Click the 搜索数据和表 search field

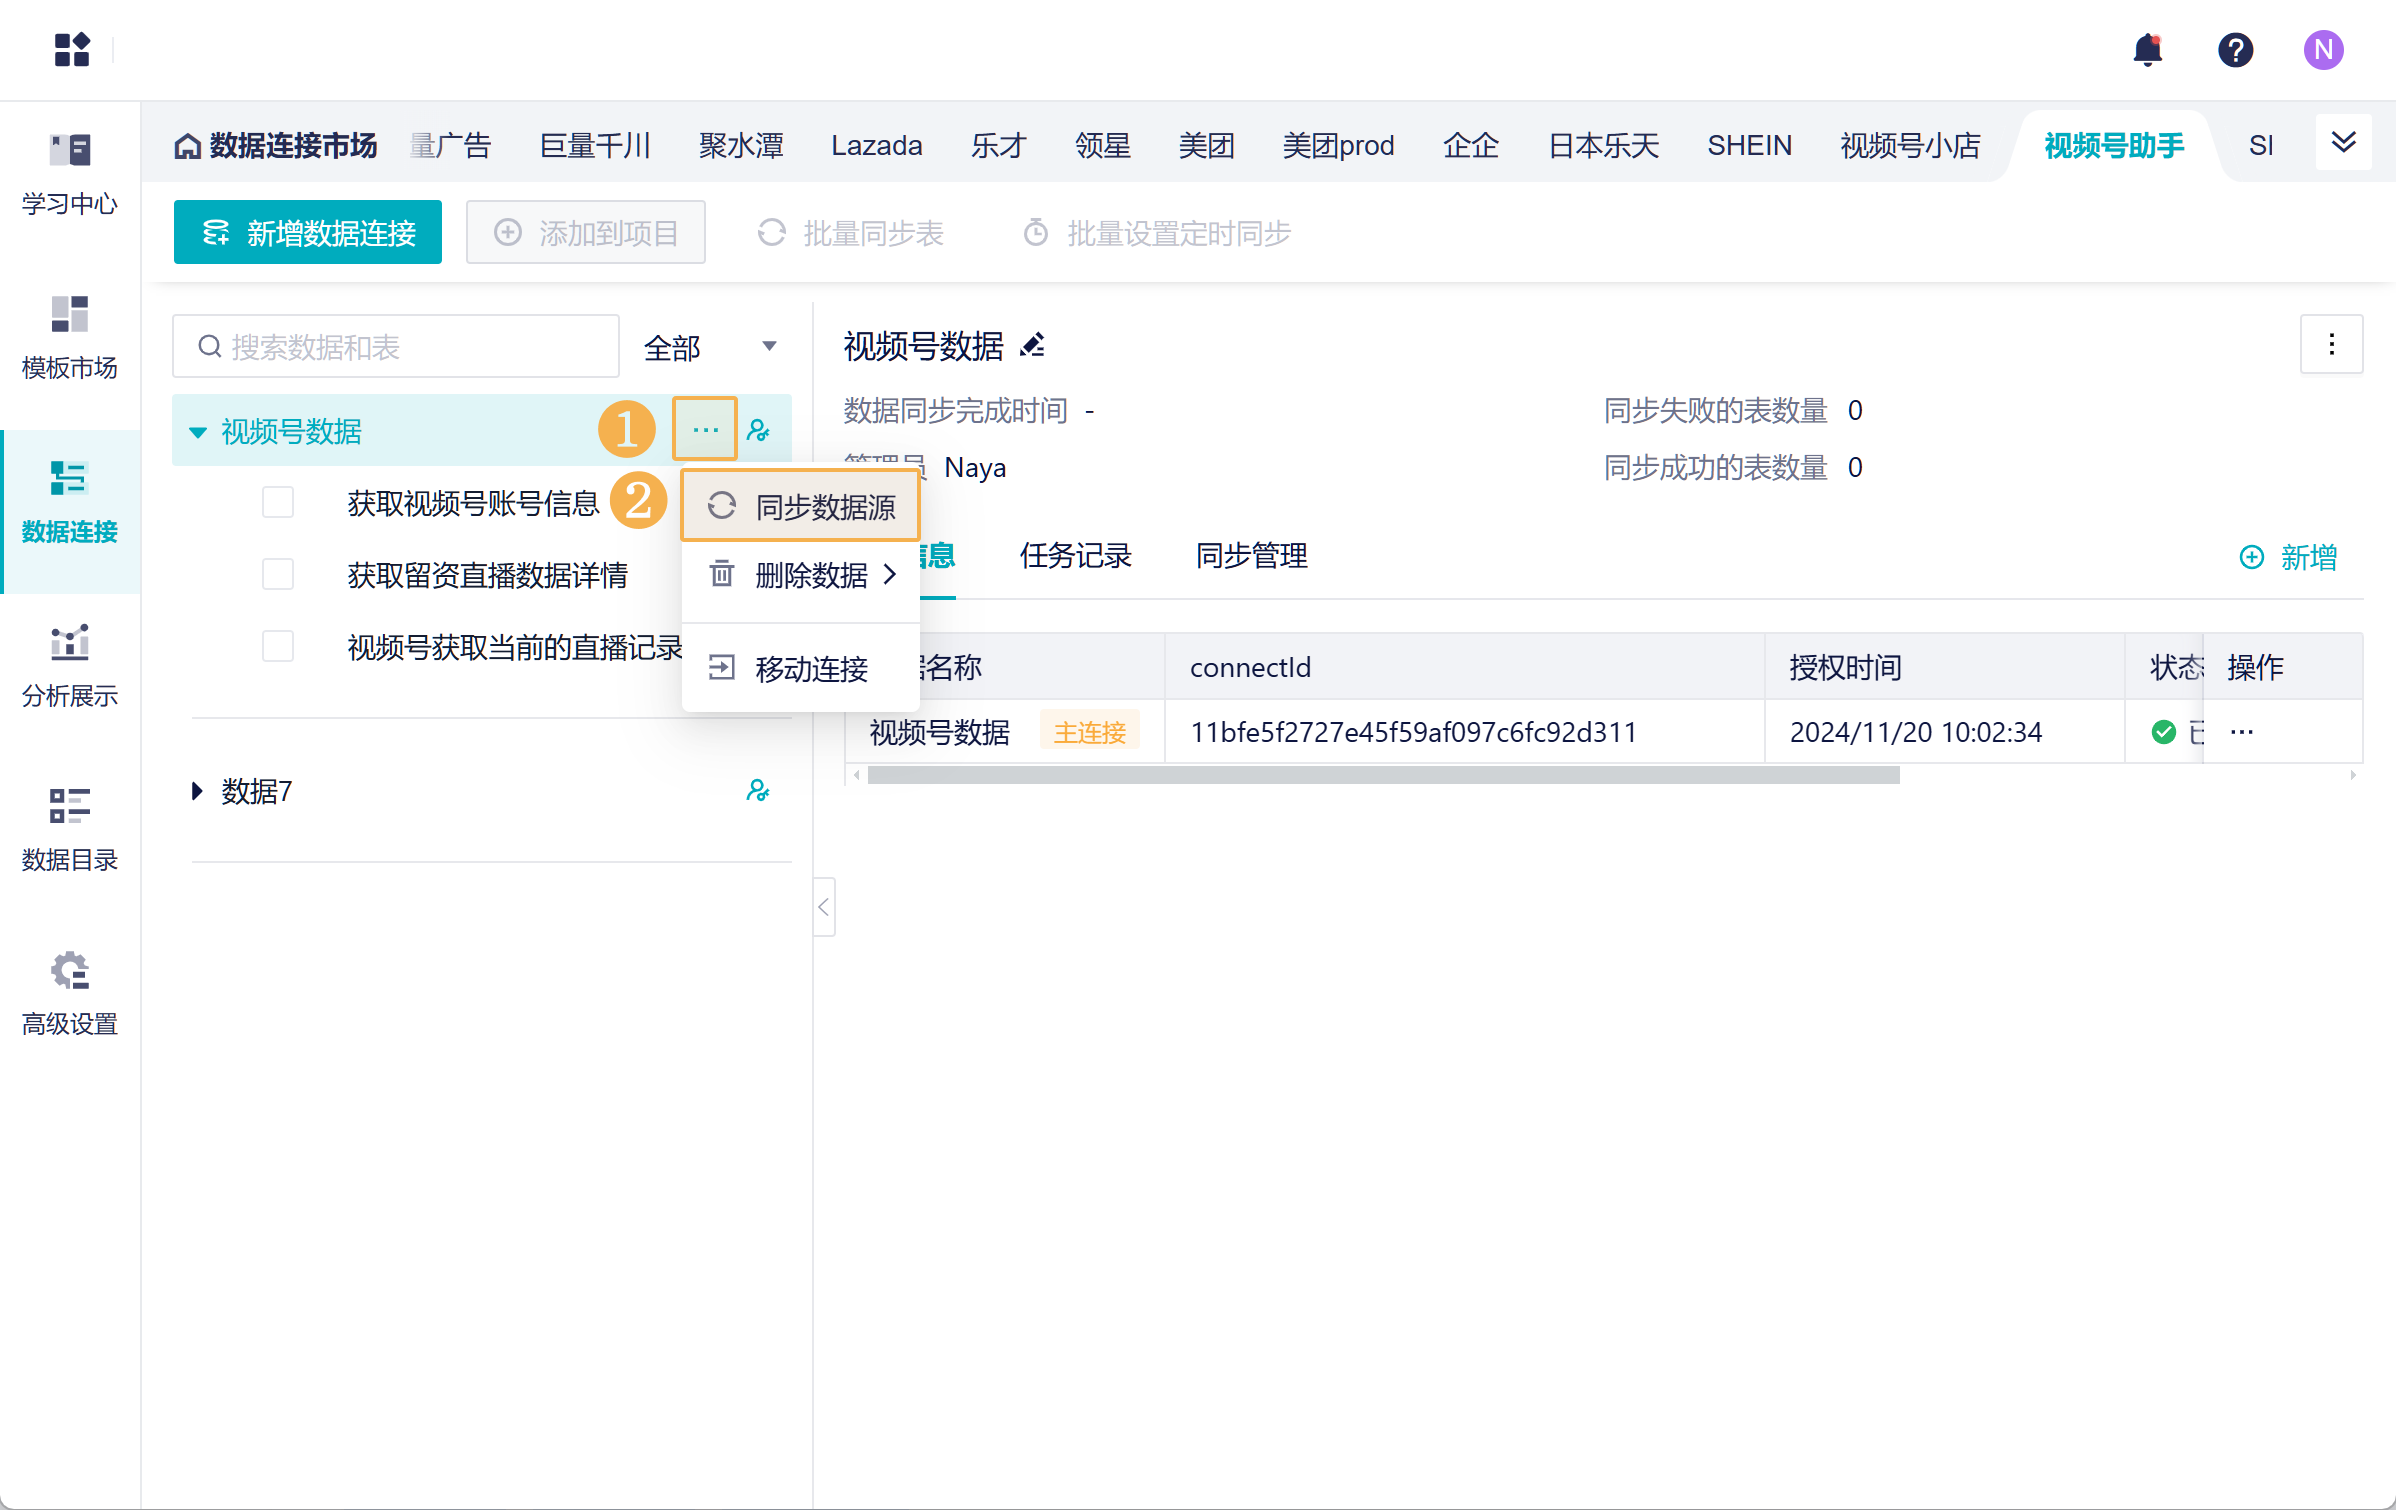(x=396, y=347)
